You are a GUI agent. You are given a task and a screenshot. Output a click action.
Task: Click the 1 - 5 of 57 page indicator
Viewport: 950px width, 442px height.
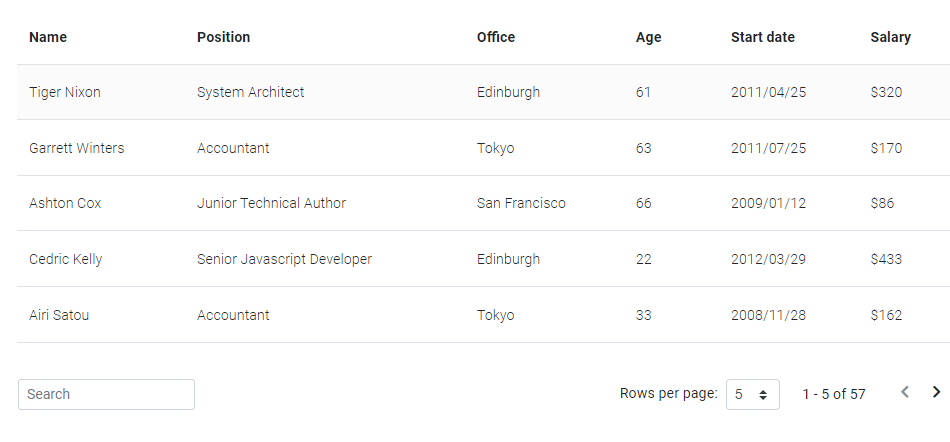tap(834, 394)
